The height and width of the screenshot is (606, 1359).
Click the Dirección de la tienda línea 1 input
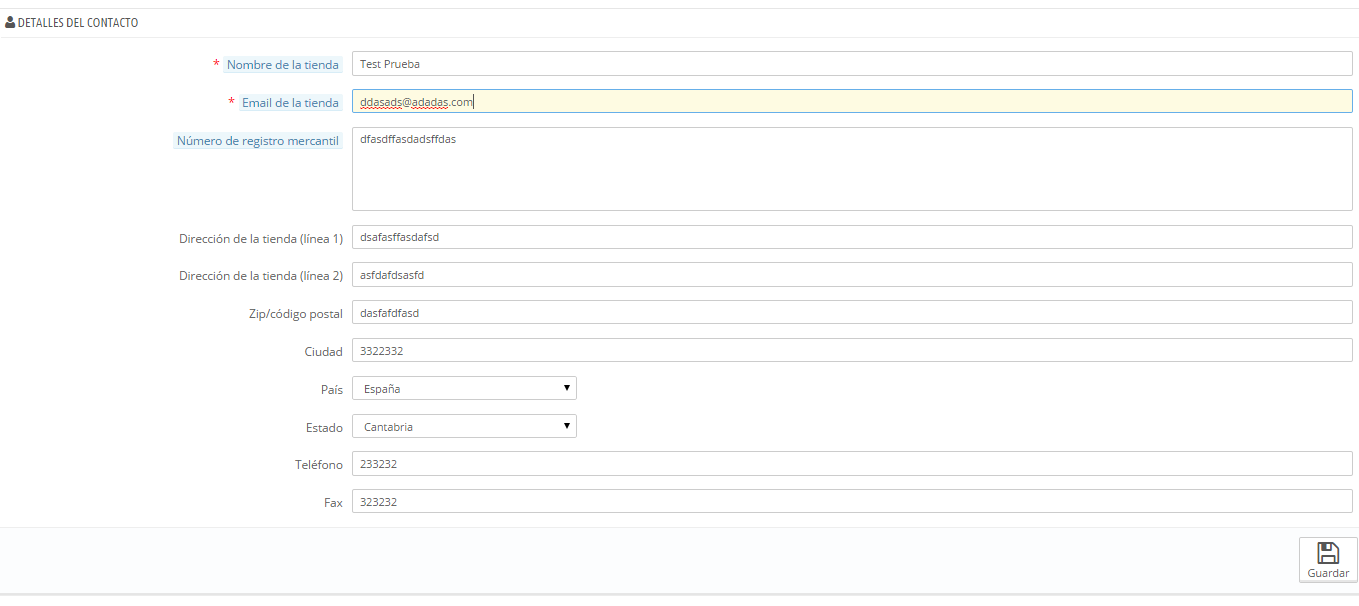[852, 237]
